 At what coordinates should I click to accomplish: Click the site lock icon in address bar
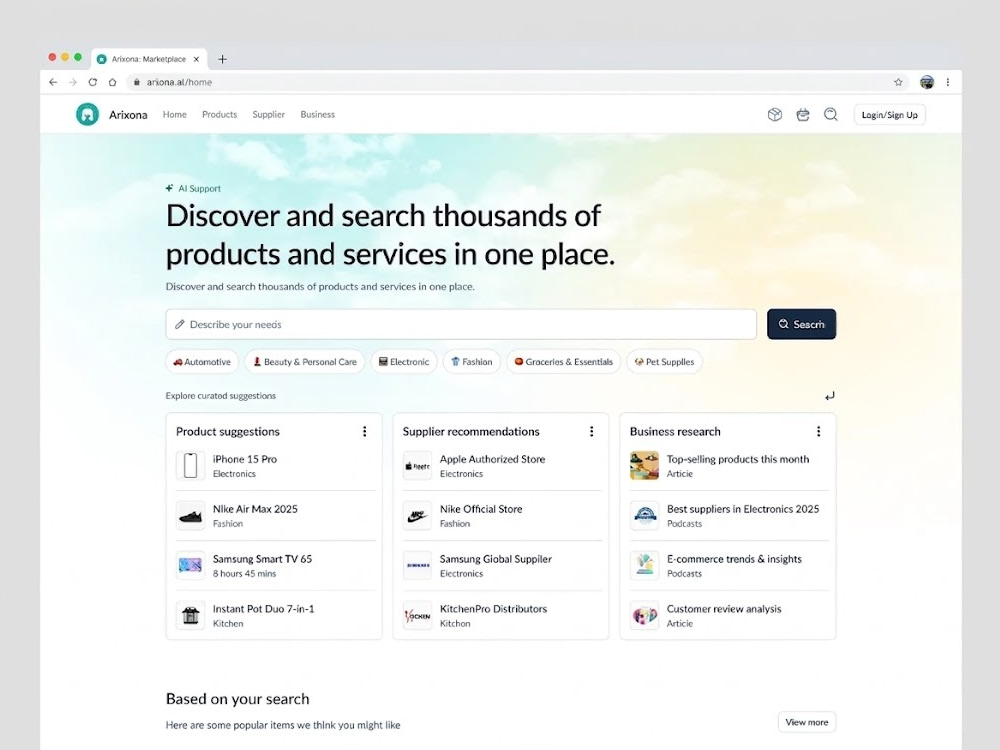pyautogui.click(x=136, y=82)
